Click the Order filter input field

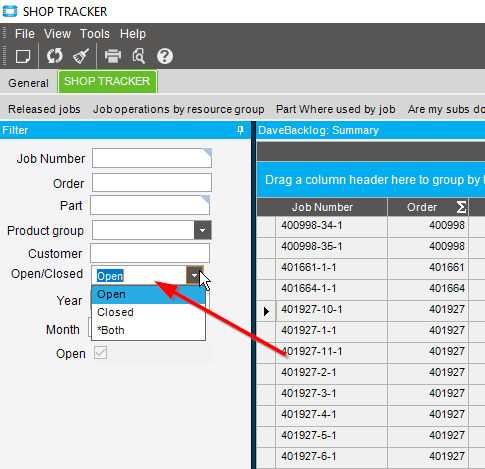(152, 182)
